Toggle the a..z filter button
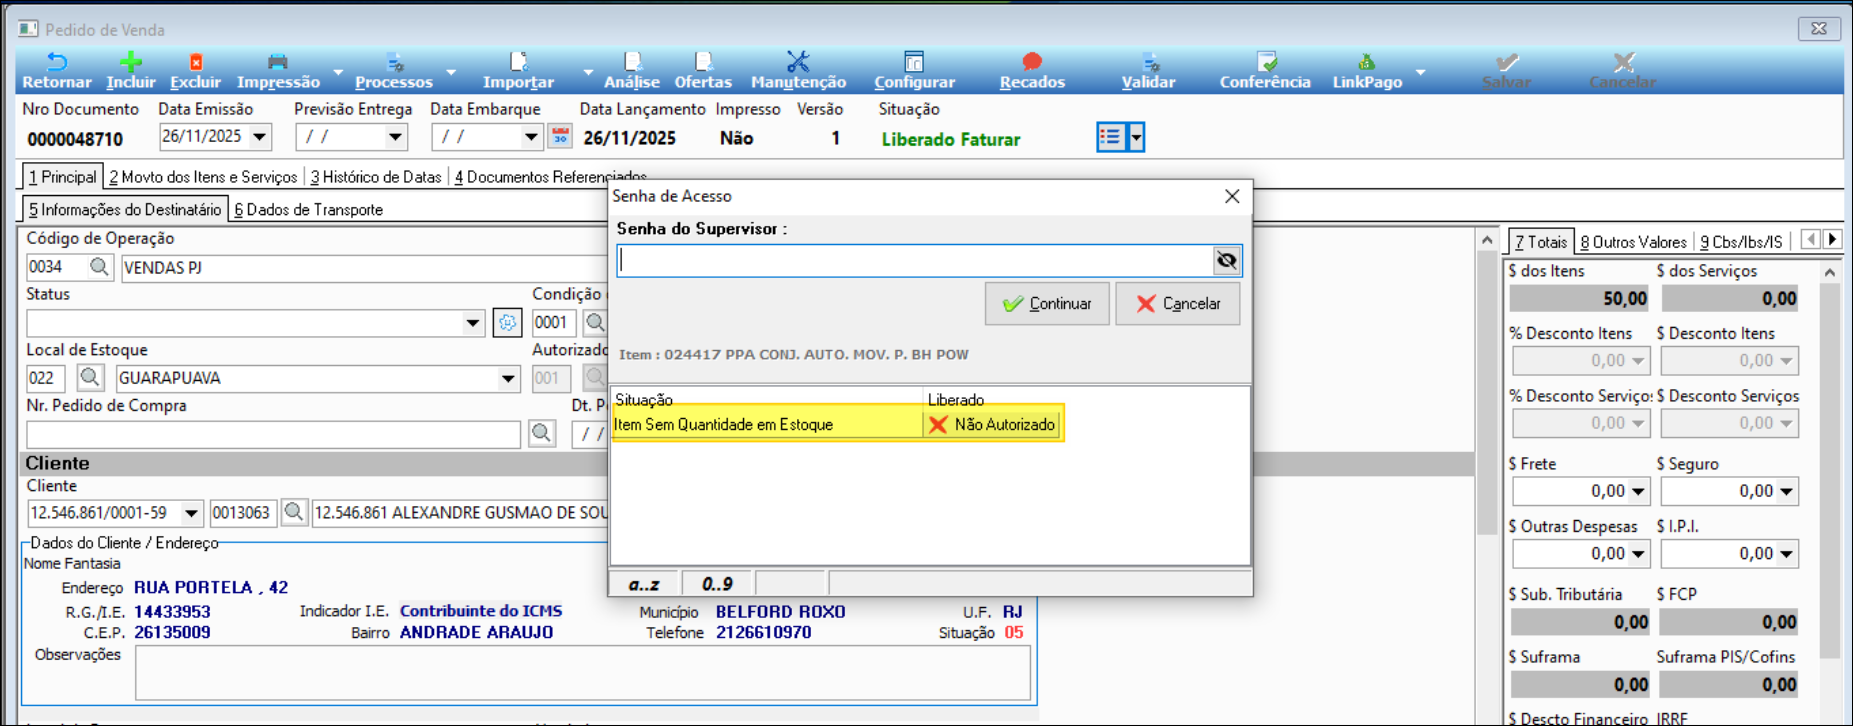The height and width of the screenshot is (726, 1853). click(644, 584)
